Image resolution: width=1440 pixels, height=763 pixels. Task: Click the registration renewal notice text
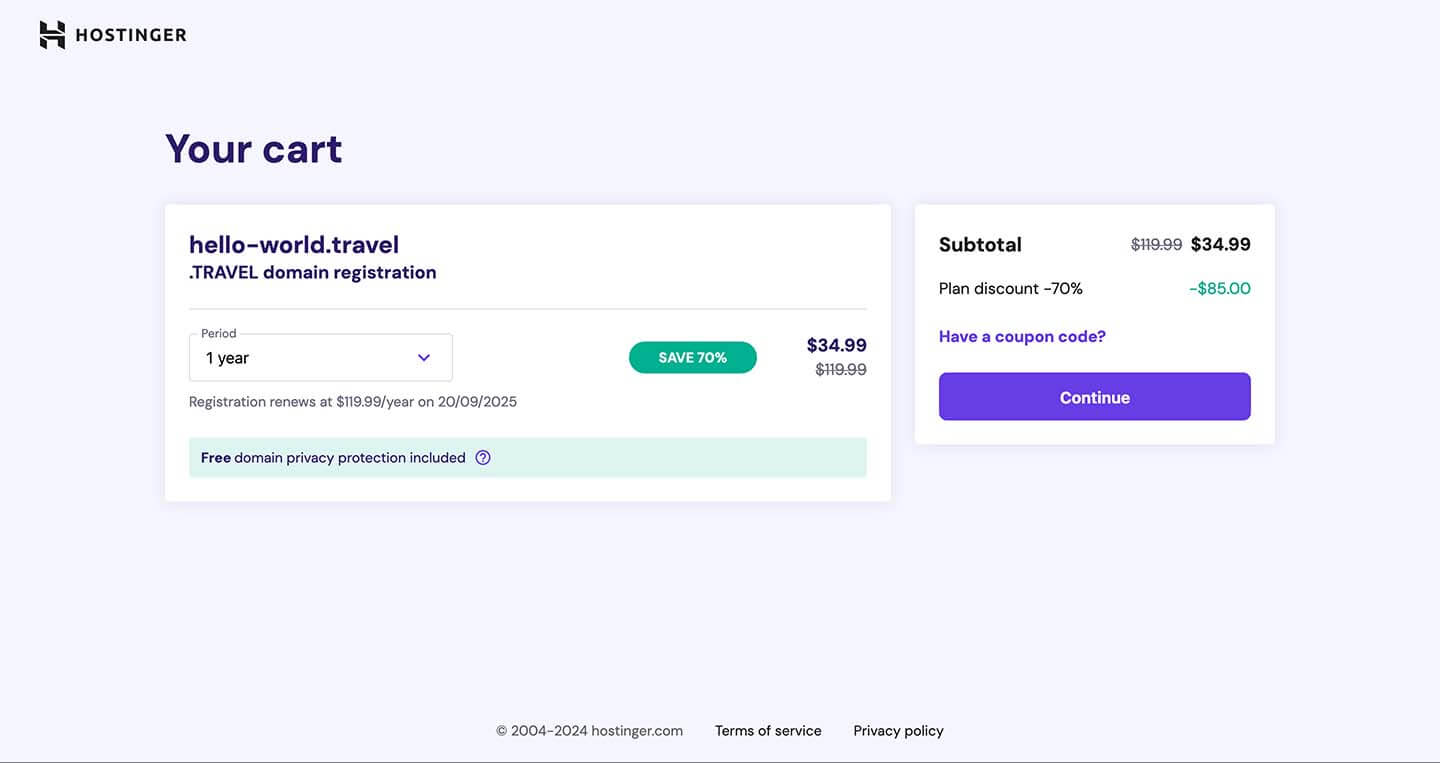[x=353, y=402]
